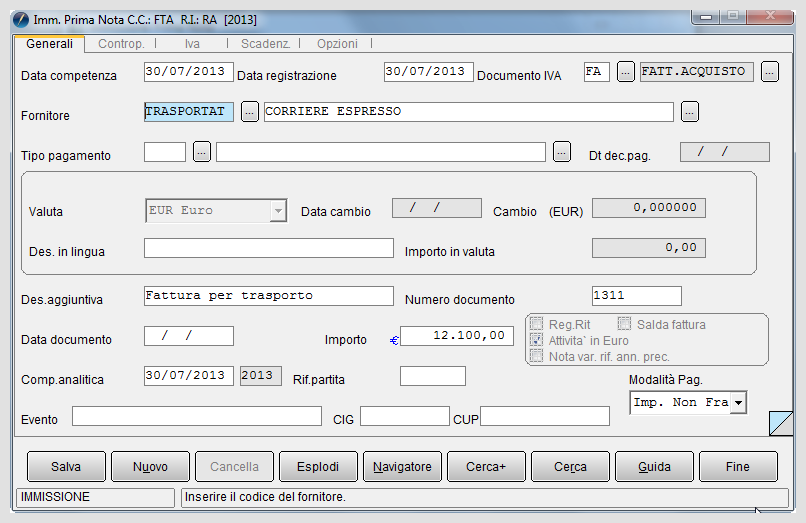Expand the Modalità Pag. dropdown
806x523 pixels.
click(739, 403)
